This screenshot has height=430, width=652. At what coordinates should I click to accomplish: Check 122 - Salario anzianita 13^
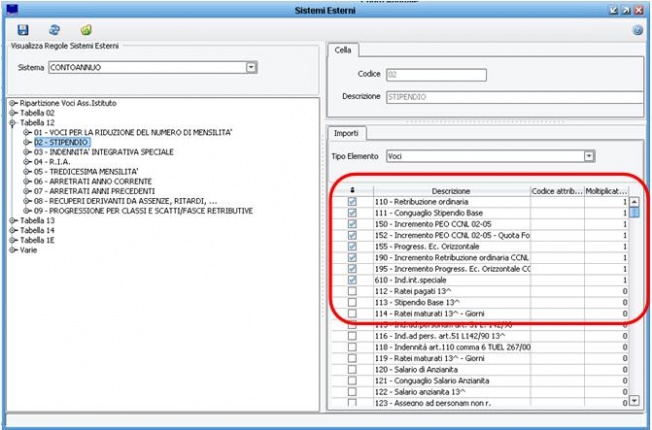tap(352, 392)
